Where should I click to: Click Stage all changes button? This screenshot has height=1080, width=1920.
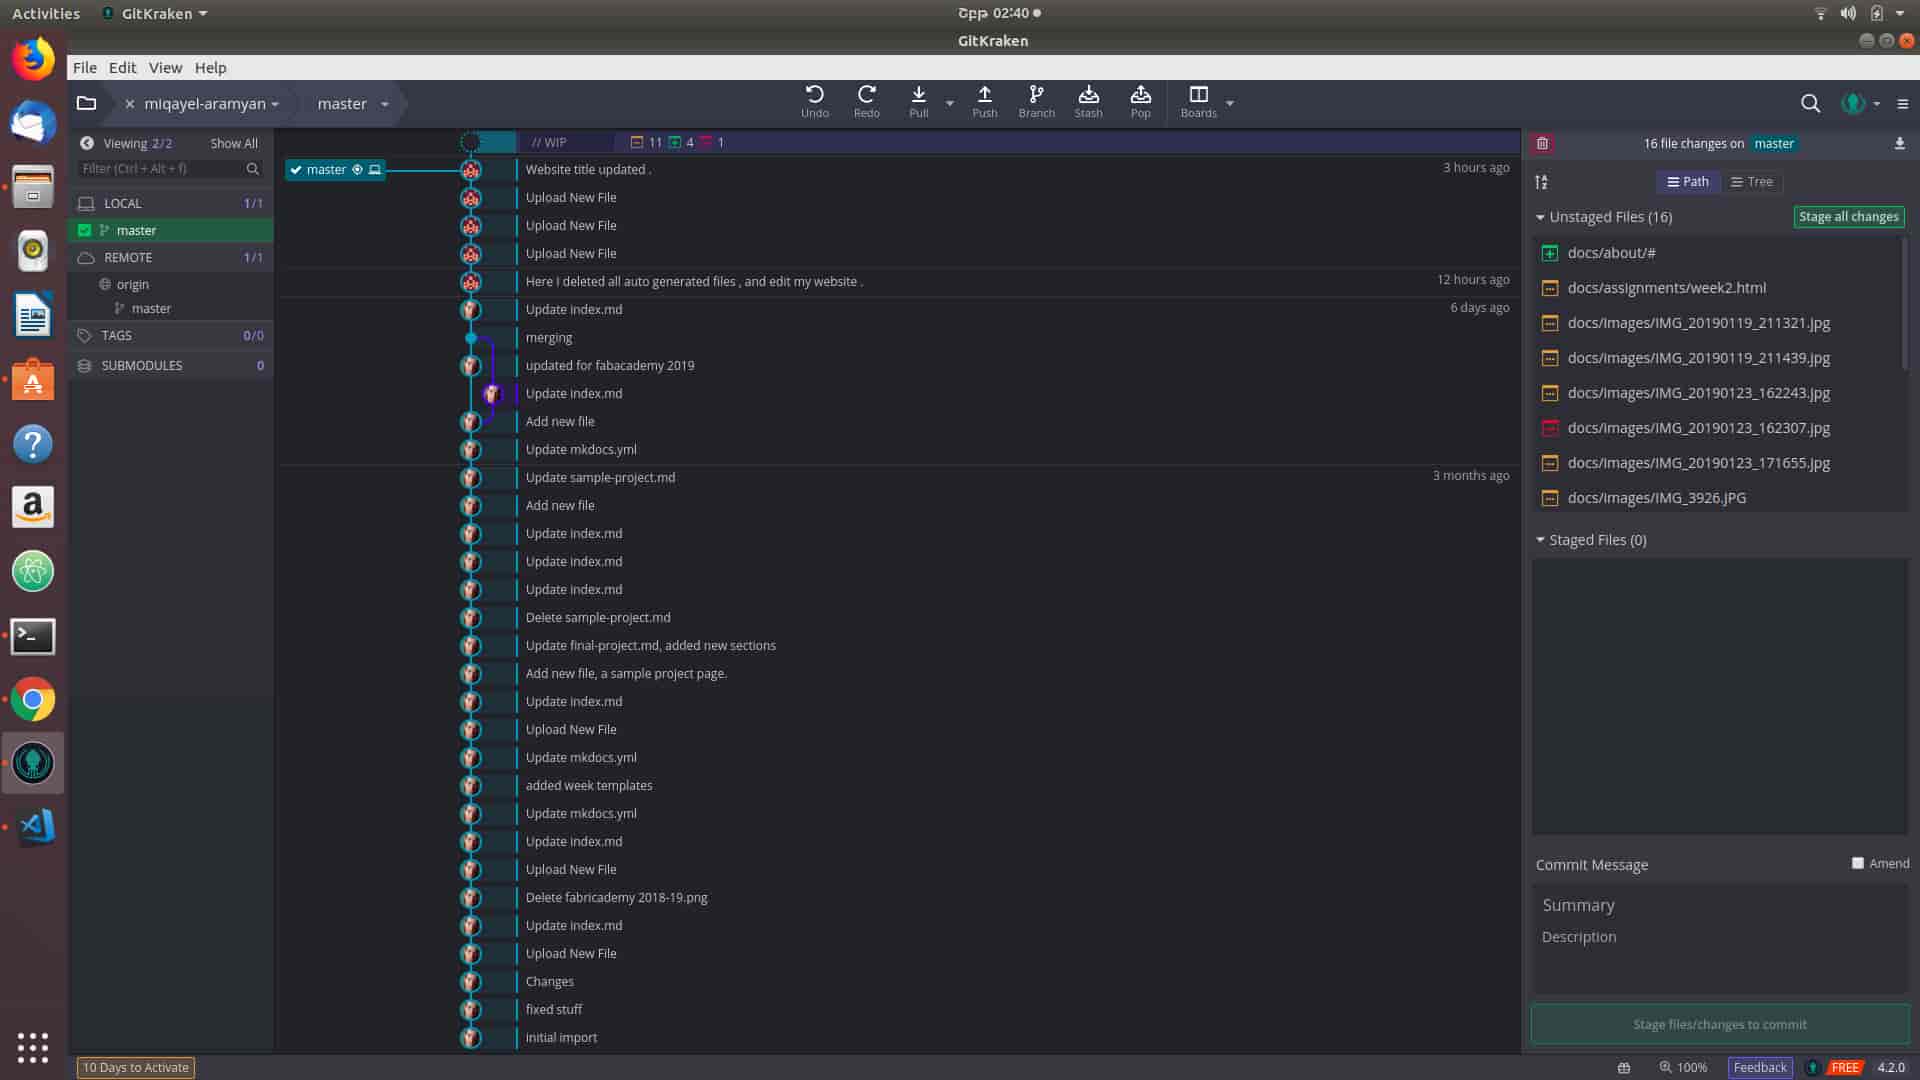coord(1848,217)
